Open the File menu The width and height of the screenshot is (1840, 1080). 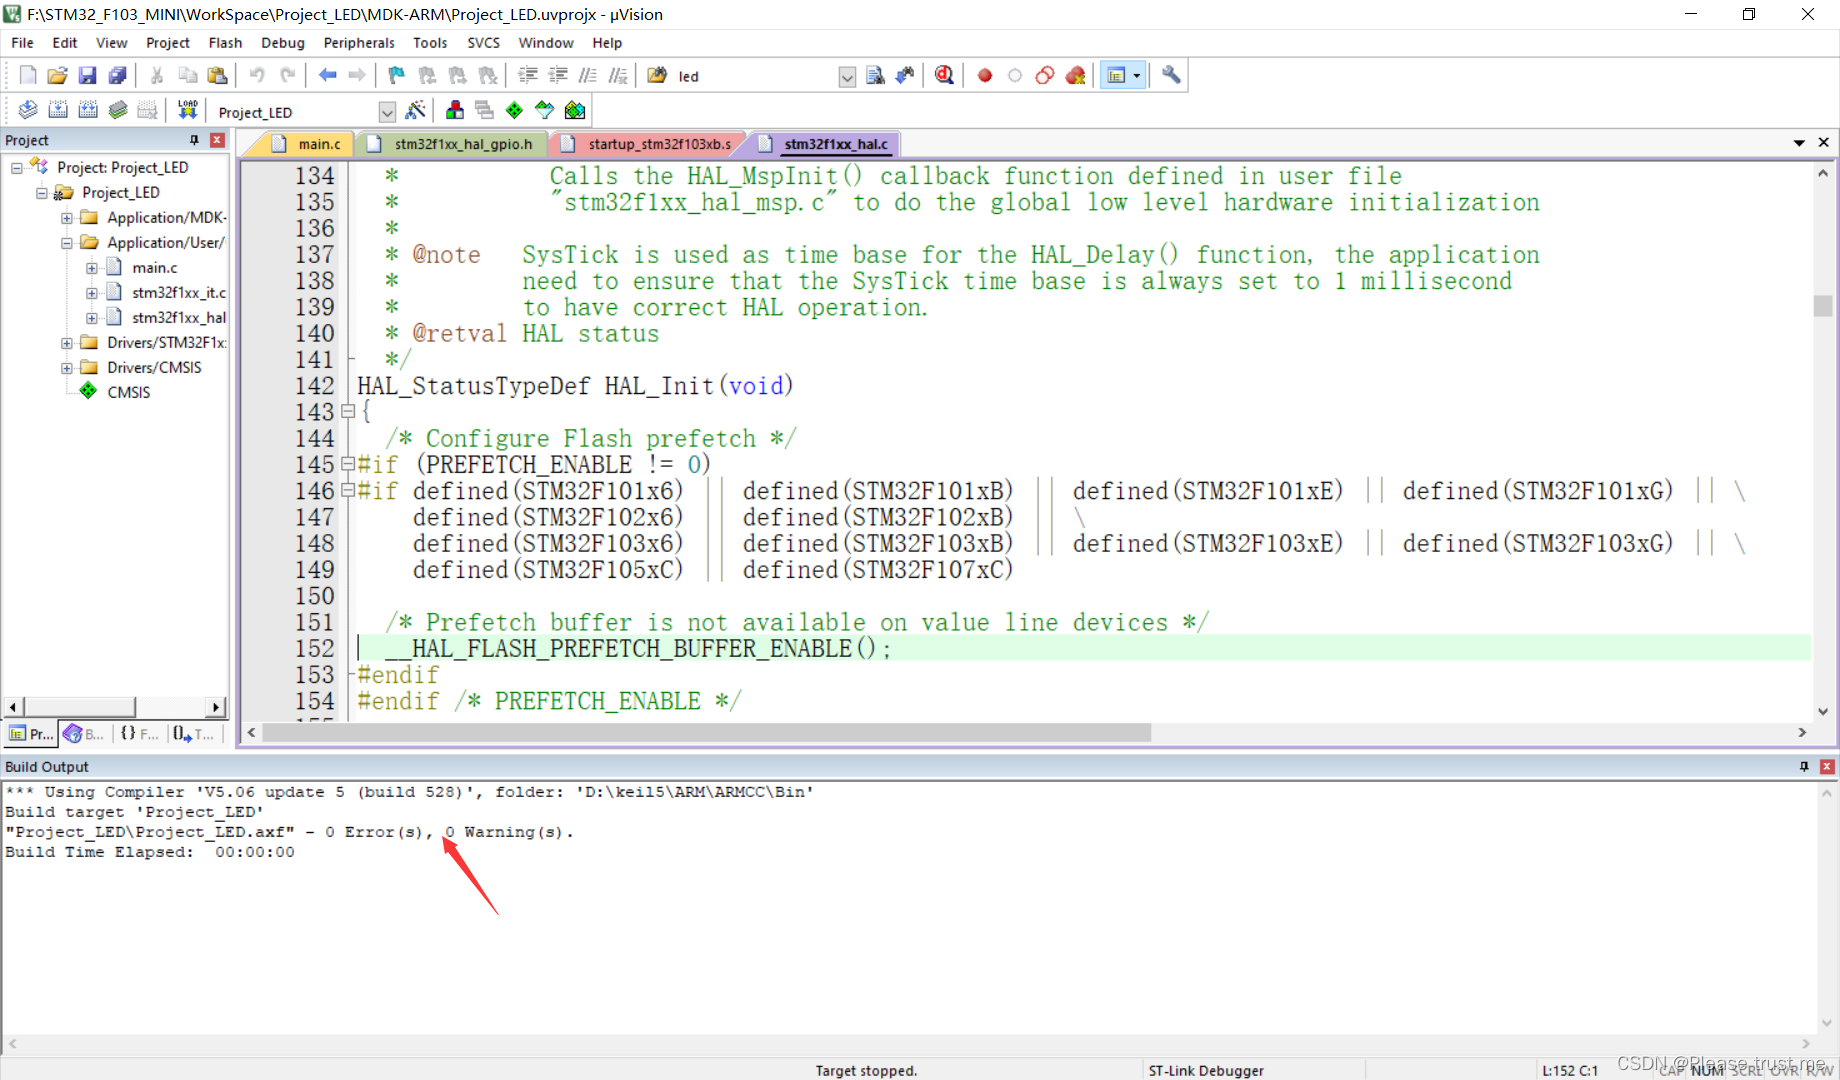point(22,43)
